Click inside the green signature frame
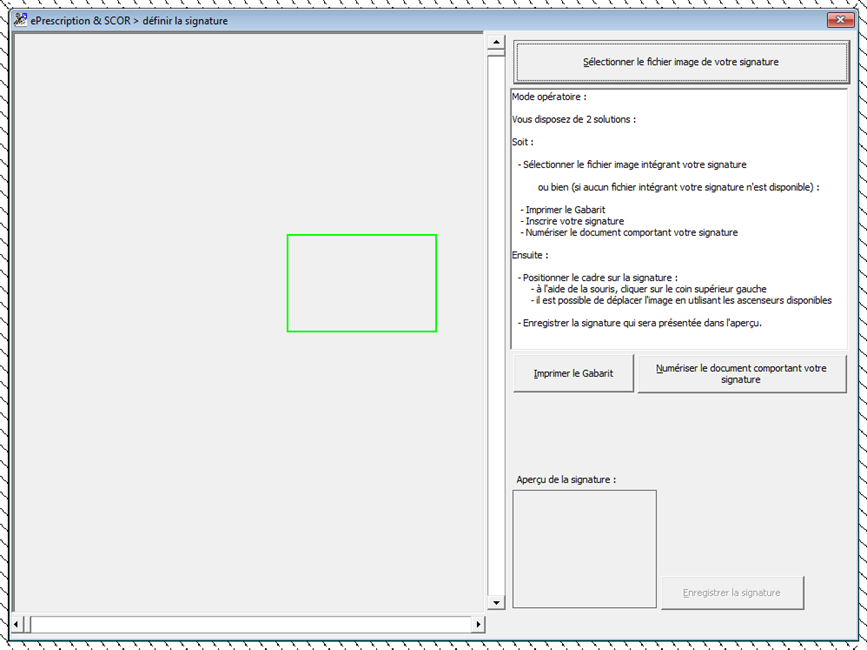867x650 pixels. click(x=362, y=283)
